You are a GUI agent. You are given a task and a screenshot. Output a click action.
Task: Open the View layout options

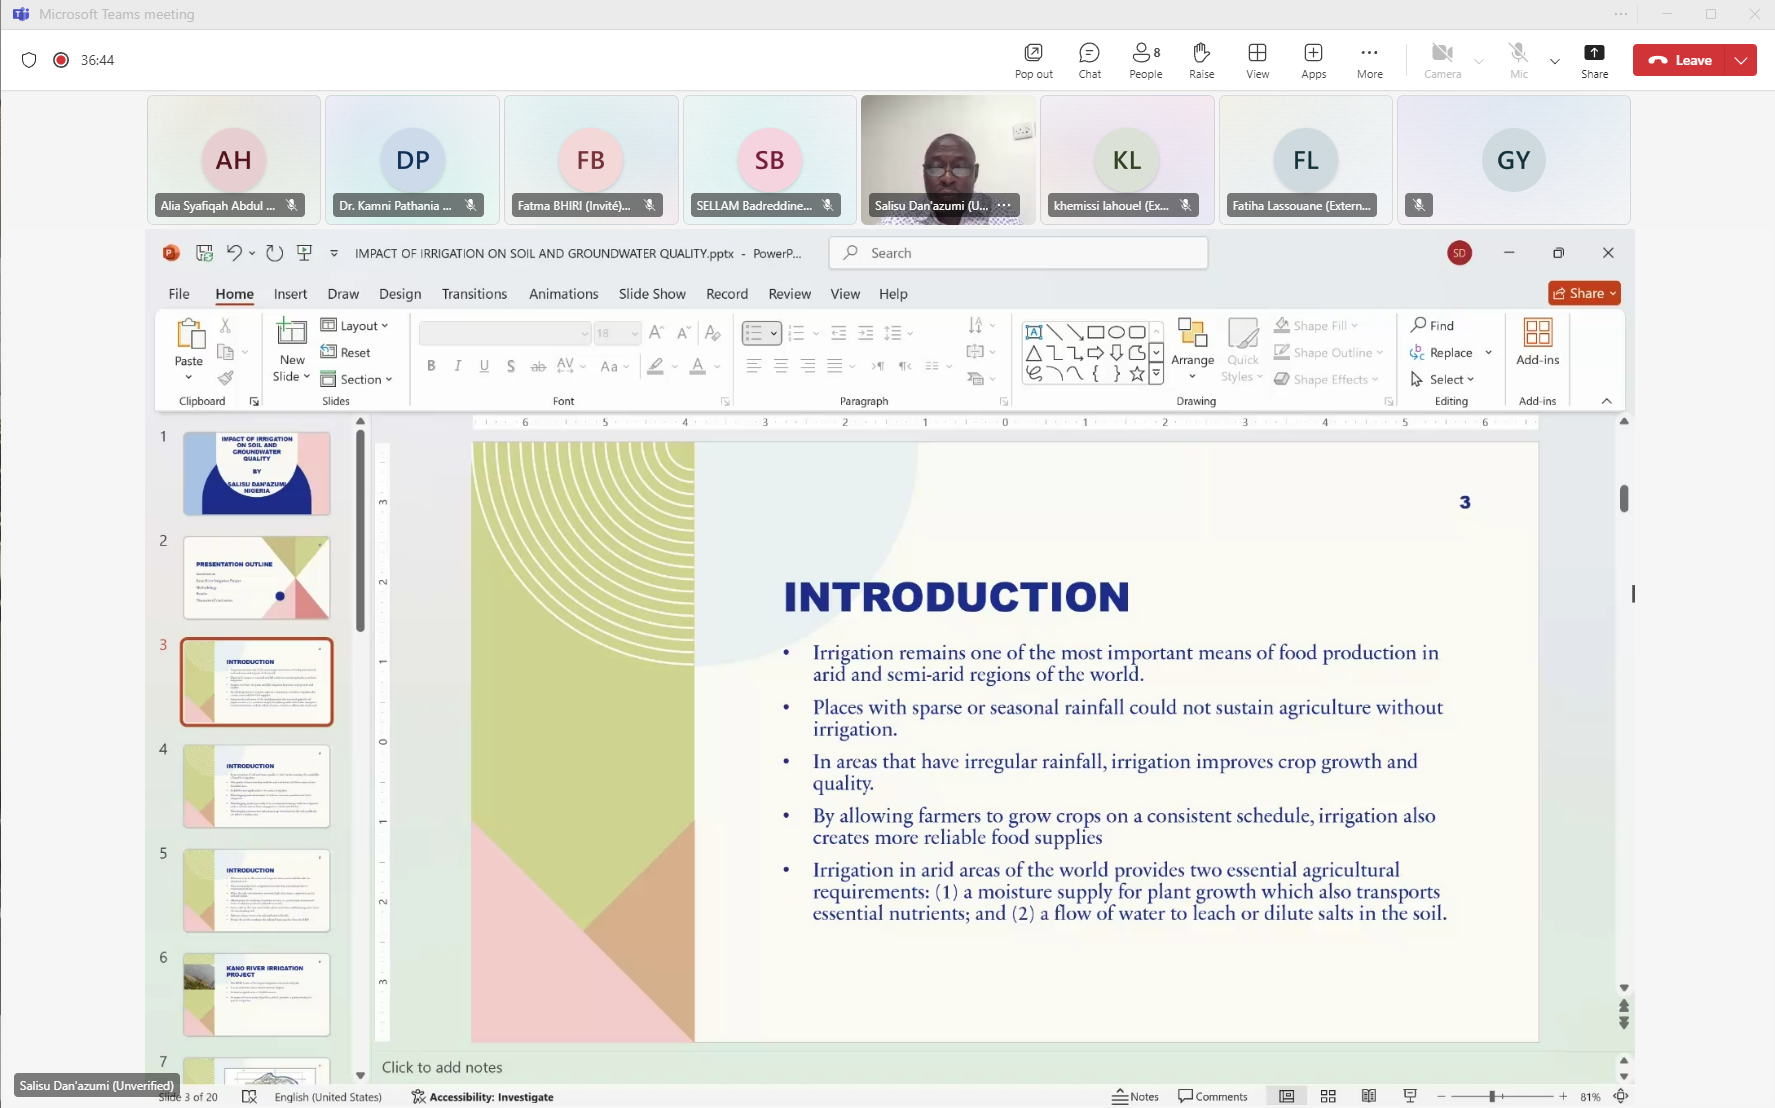click(1257, 60)
